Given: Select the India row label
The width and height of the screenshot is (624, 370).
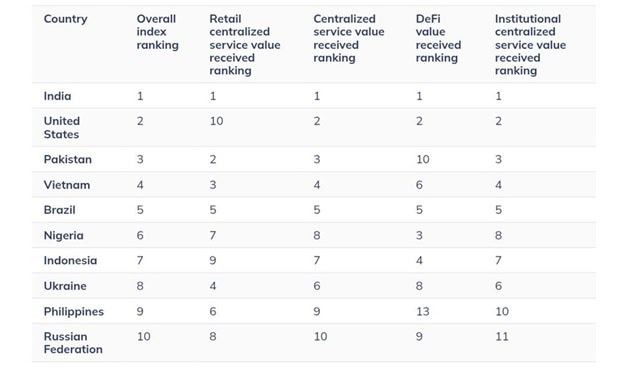Looking at the screenshot, I should click(x=57, y=96).
